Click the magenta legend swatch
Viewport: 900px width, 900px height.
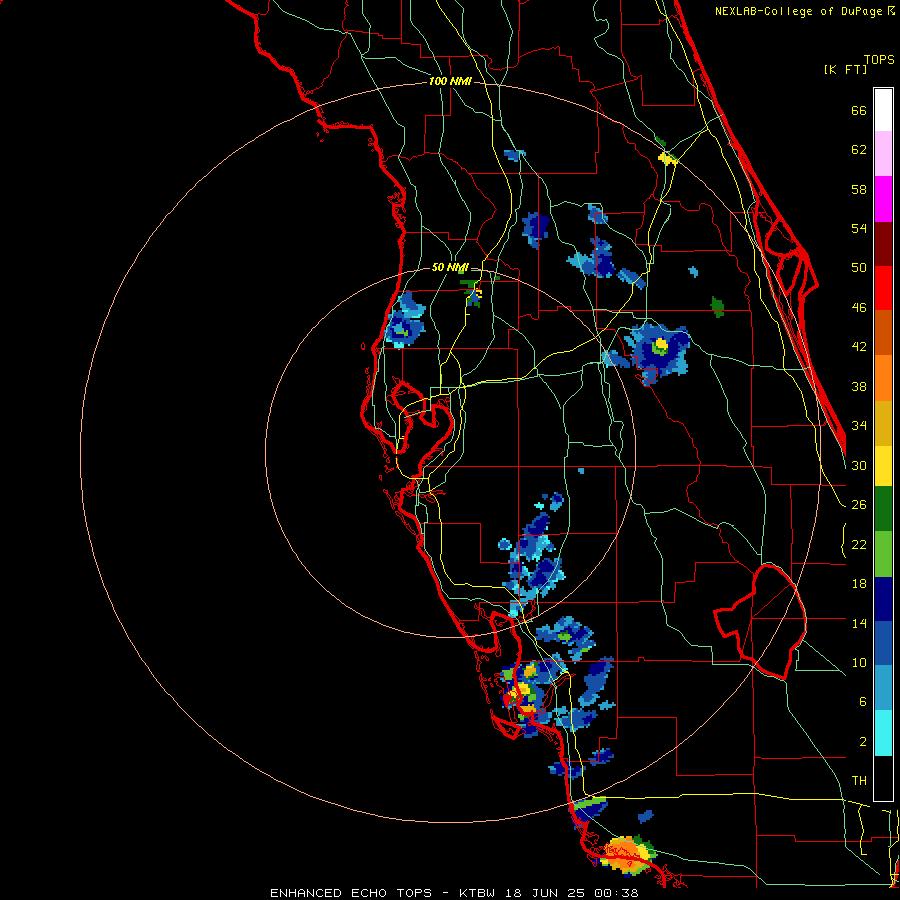coord(883,199)
